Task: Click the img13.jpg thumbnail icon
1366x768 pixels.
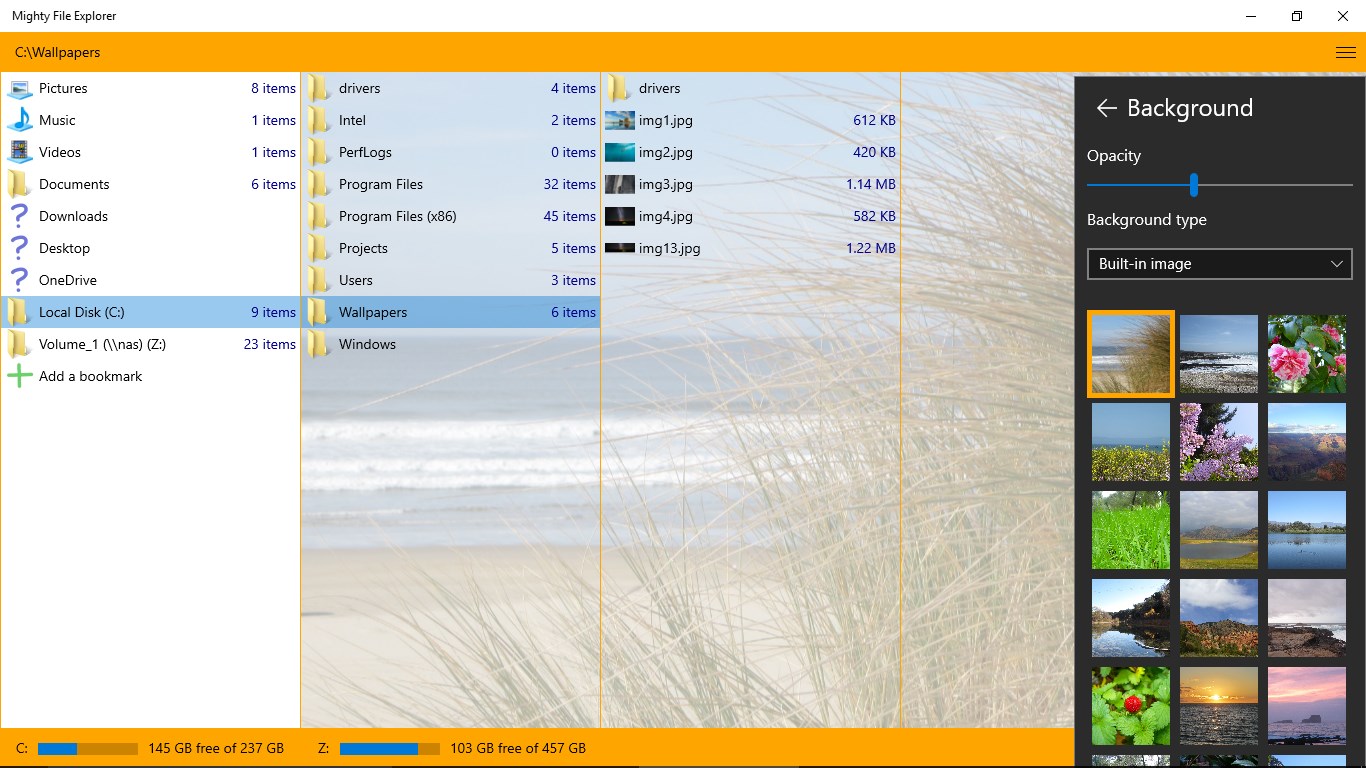Action: coord(620,248)
